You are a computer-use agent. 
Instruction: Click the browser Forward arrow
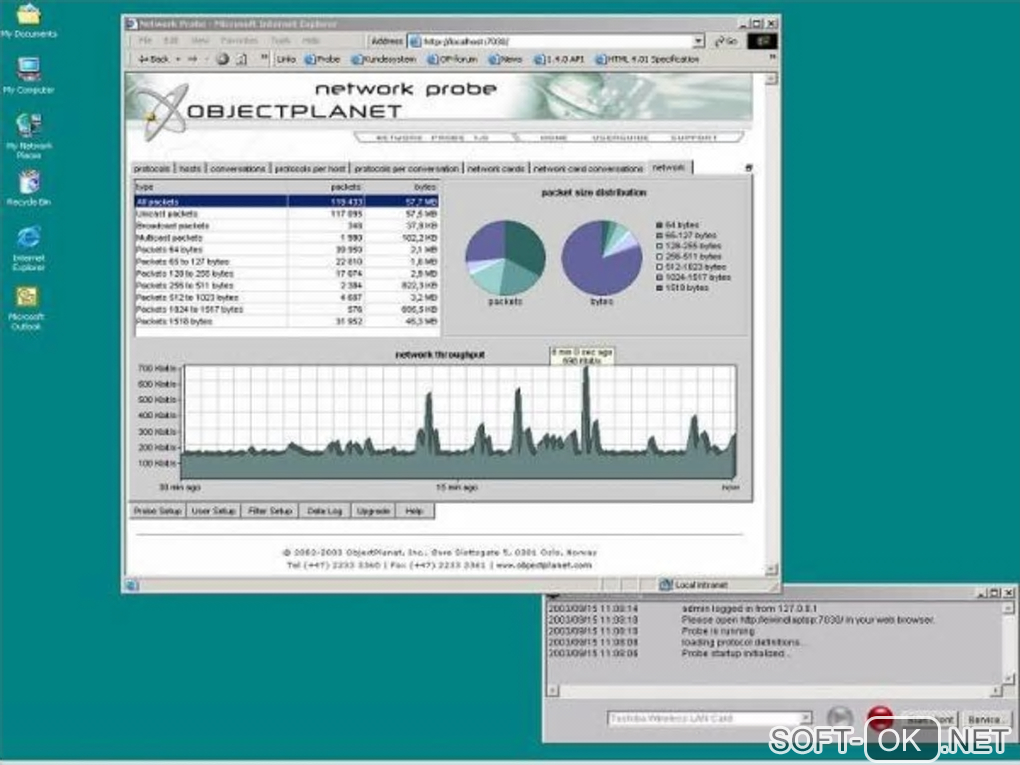(x=193, y=59)
